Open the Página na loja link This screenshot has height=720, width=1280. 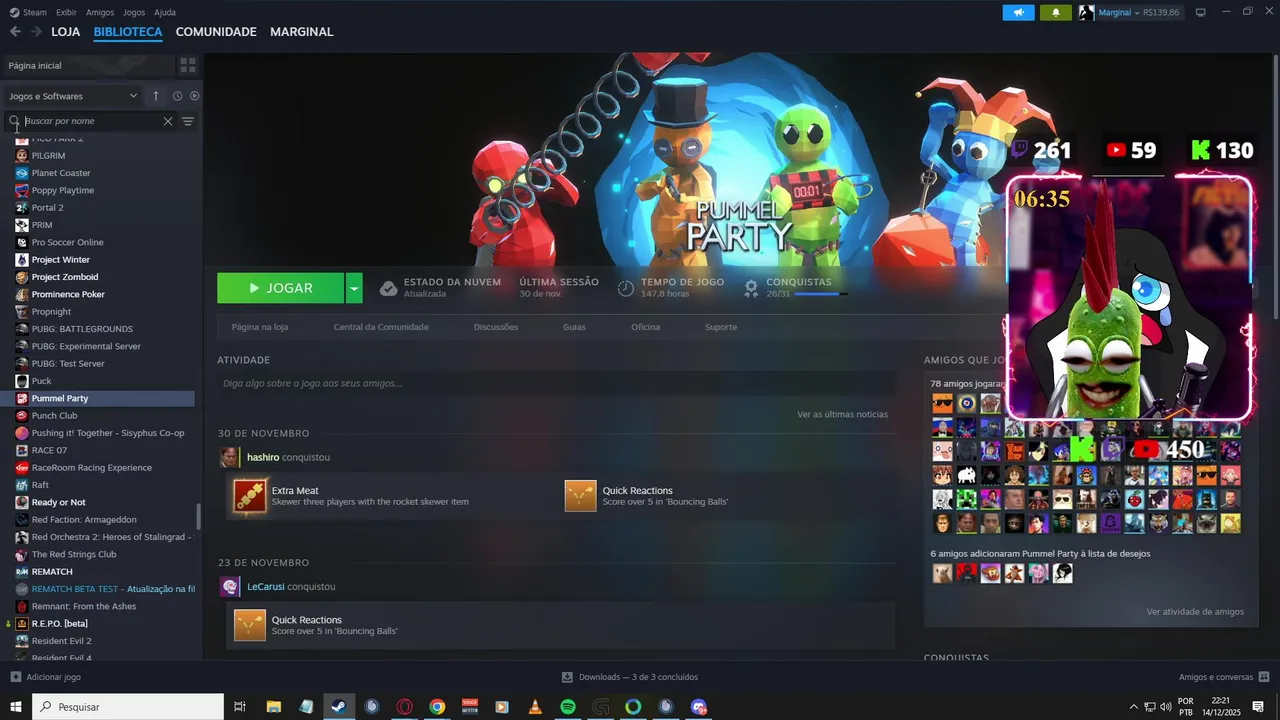point(260,327)
